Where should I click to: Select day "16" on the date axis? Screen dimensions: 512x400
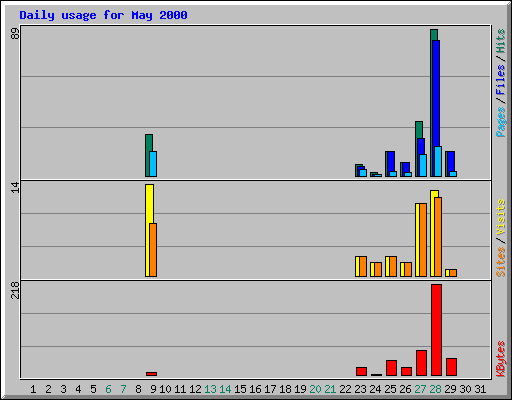coord(255,389)
